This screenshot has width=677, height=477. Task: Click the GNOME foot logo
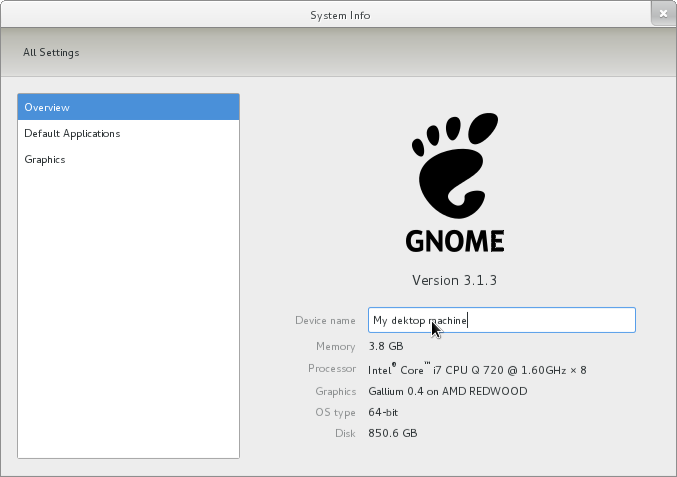[455, 165]
